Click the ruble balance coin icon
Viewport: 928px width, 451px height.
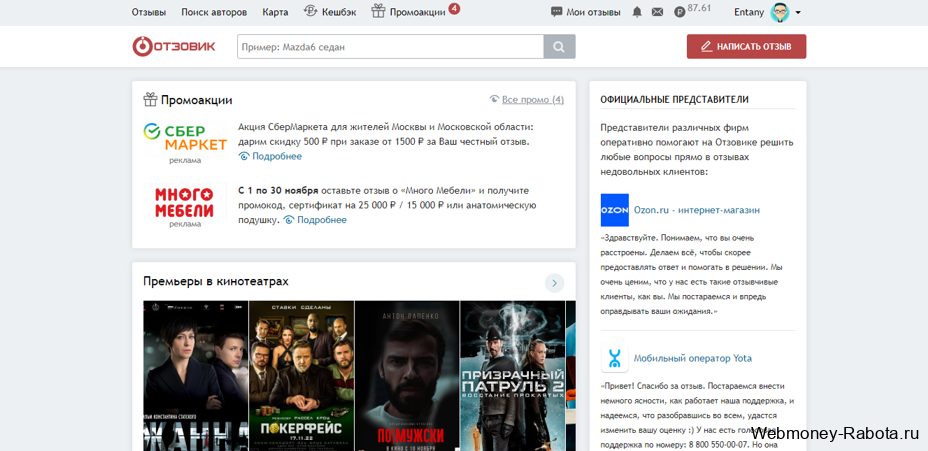coord(679,12)
